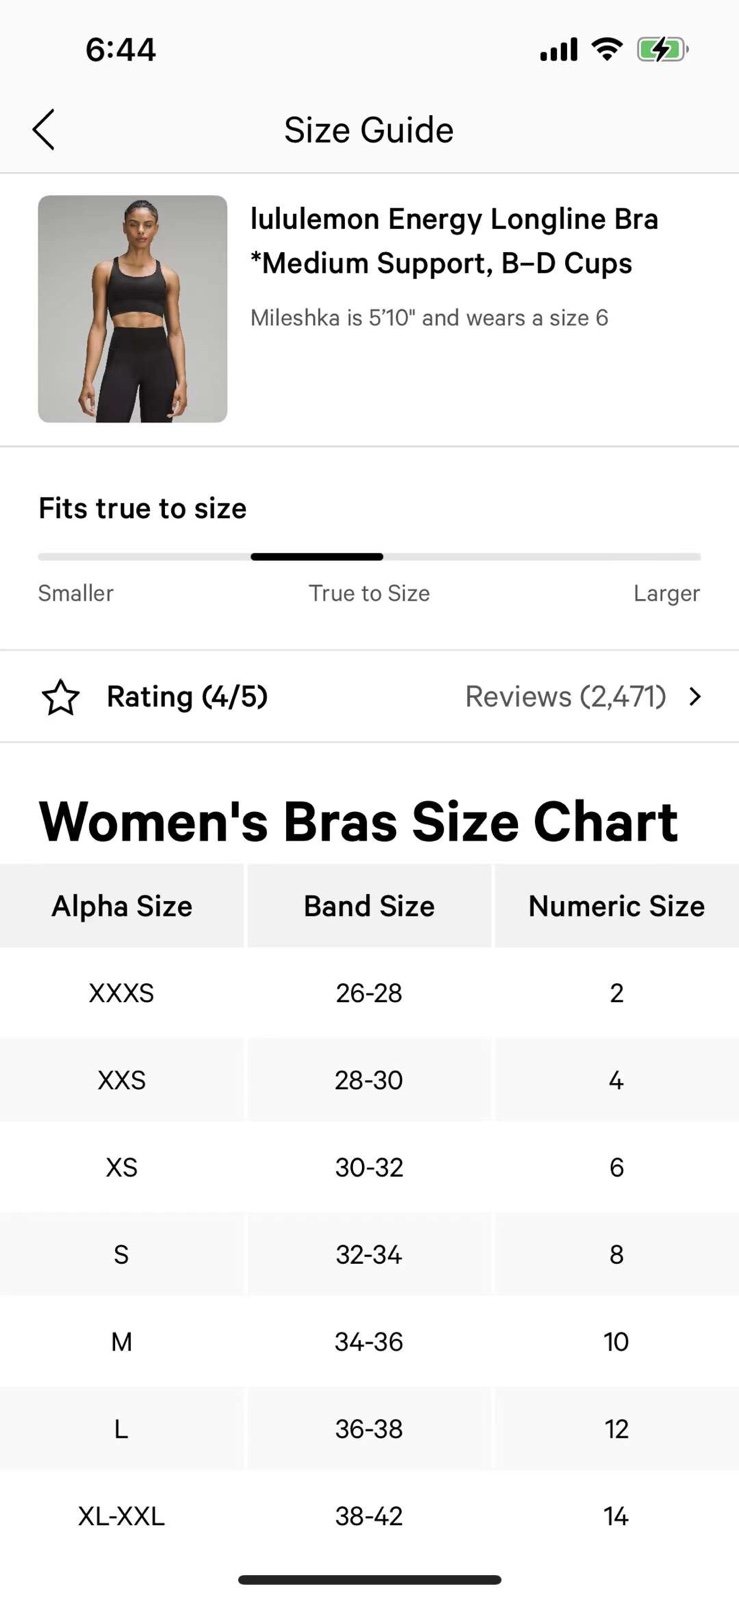The image size is (739, 1600).
Task: Click the star rating icon
Action: (x=60, y=697)
